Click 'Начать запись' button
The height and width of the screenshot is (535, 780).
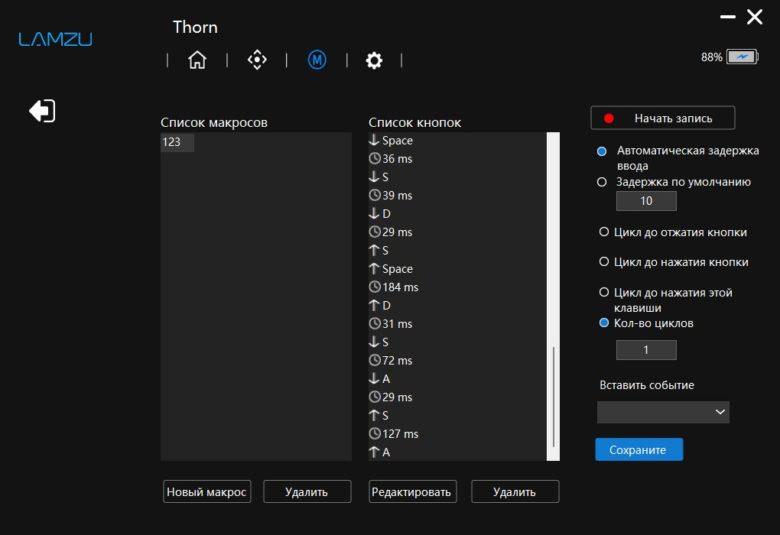tap(663, 118)
